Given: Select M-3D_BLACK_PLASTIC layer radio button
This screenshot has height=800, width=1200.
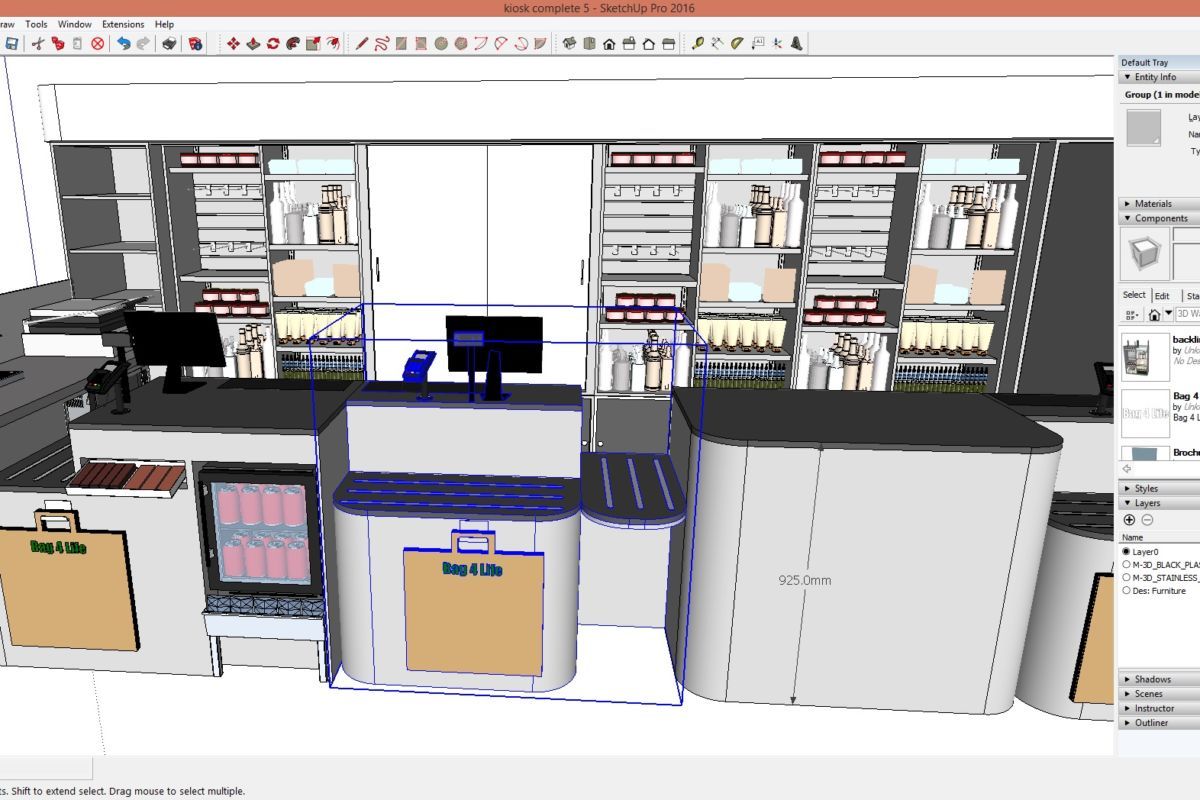Looking at the screenshot, I should click(x=1127, y=565).
